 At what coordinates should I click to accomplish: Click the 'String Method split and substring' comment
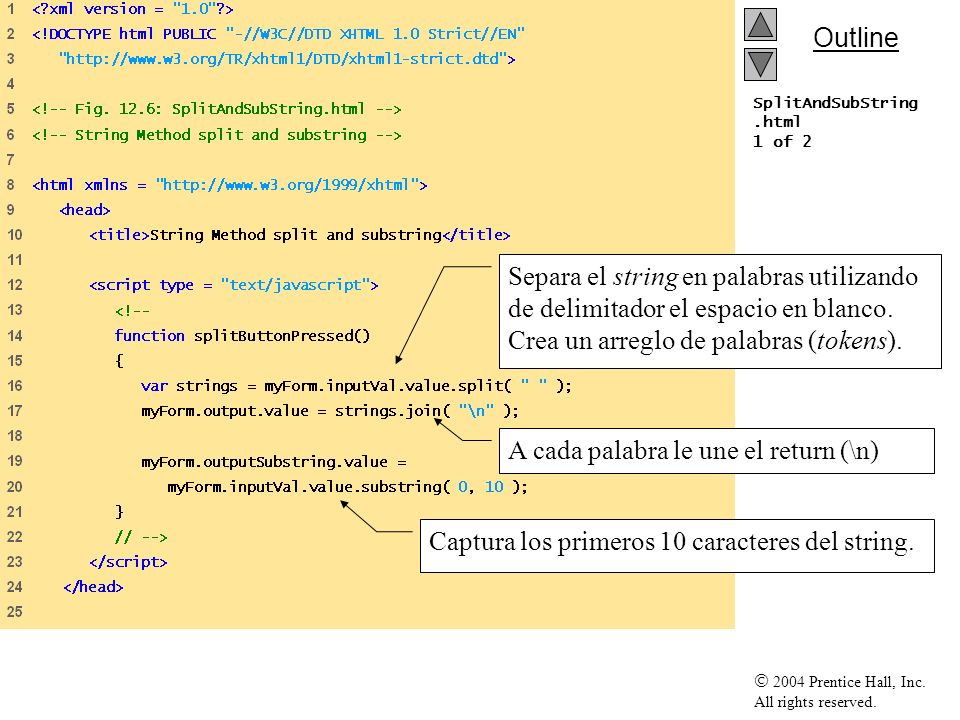217,135
